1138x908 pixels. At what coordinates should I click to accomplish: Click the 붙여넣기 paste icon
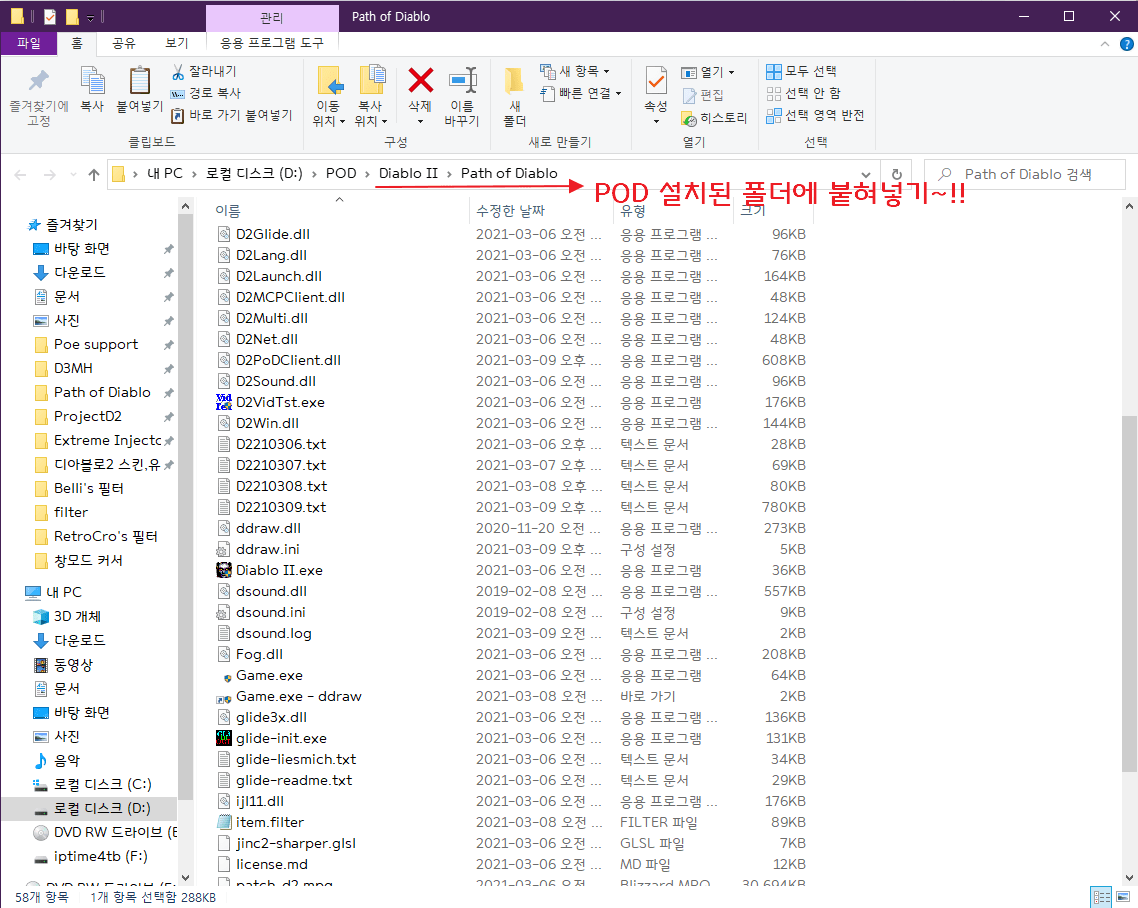point(139,80)
